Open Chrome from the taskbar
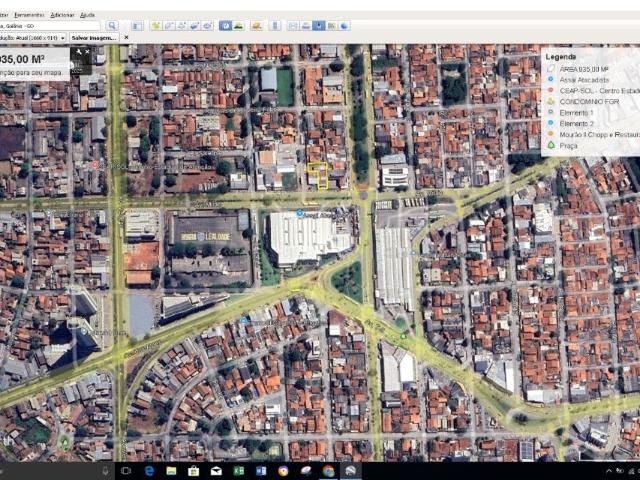Screen dimensions: 640x480 pos(328,471)
